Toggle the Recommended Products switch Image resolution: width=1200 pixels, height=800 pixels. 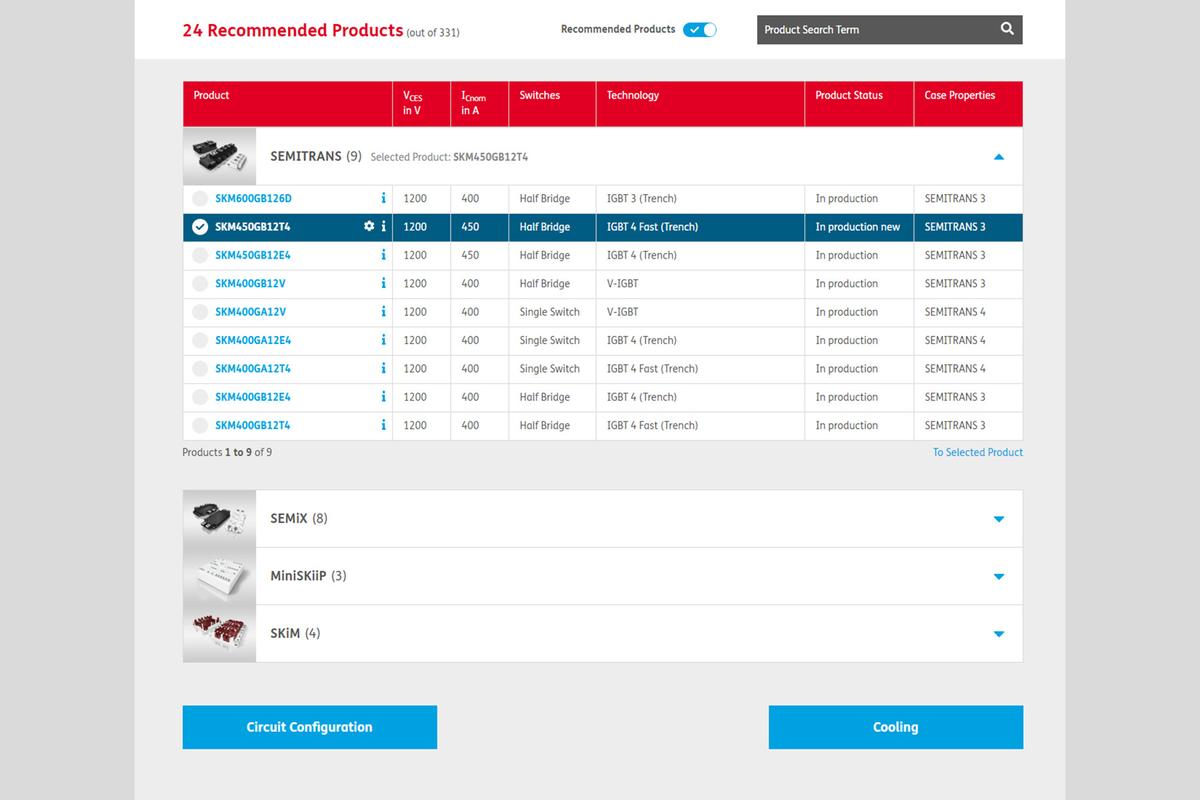(699, 30)
